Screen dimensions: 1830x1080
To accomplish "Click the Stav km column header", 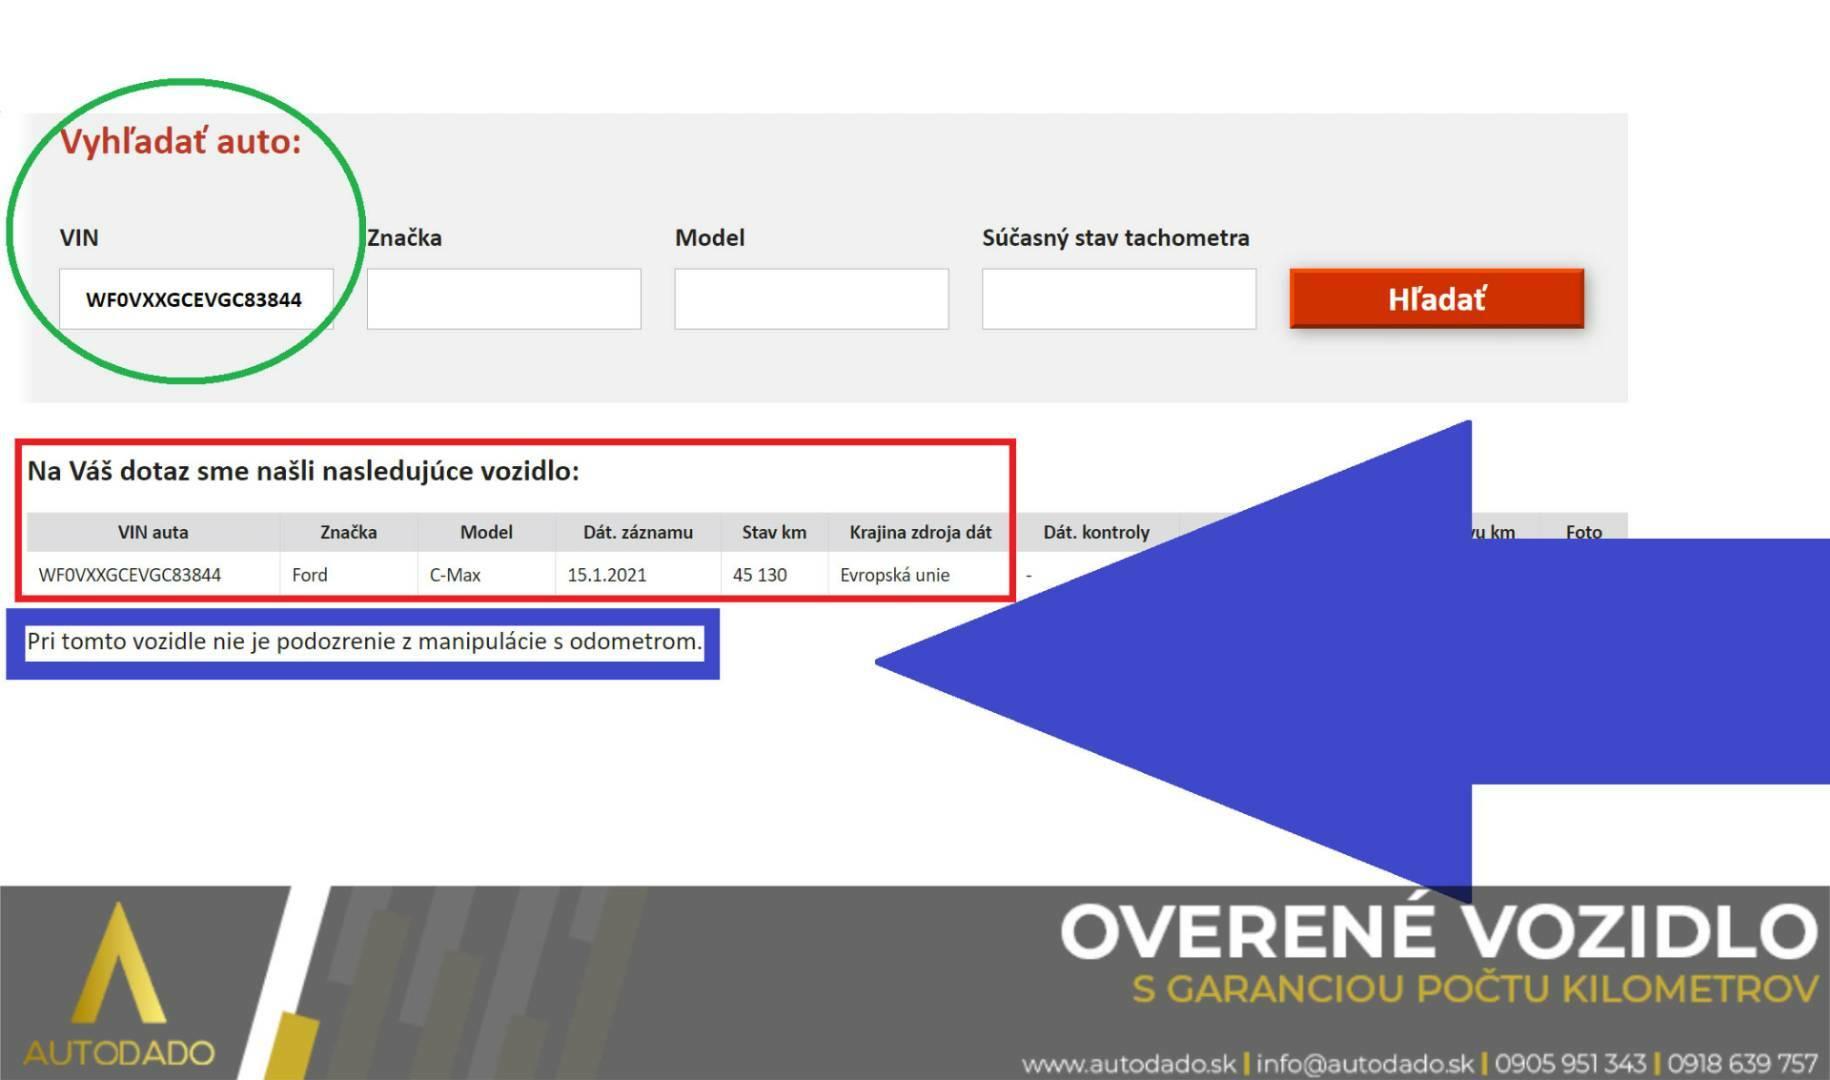I will pyautogui.click(x=774, y=532).
